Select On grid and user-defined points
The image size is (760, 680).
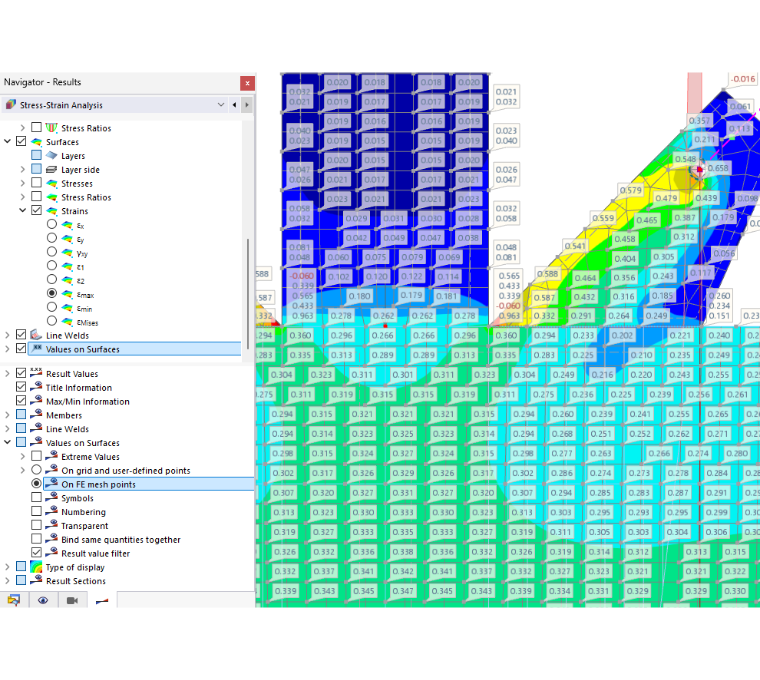36,470
